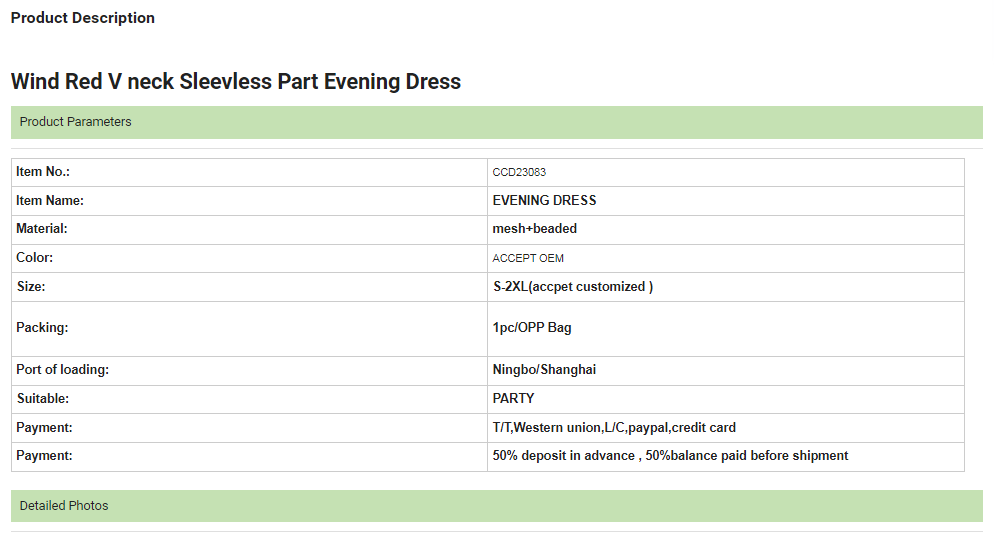Screen dimensions: 994x540
Task: Click item number CCD23083 cell
Action: point(726,172)
